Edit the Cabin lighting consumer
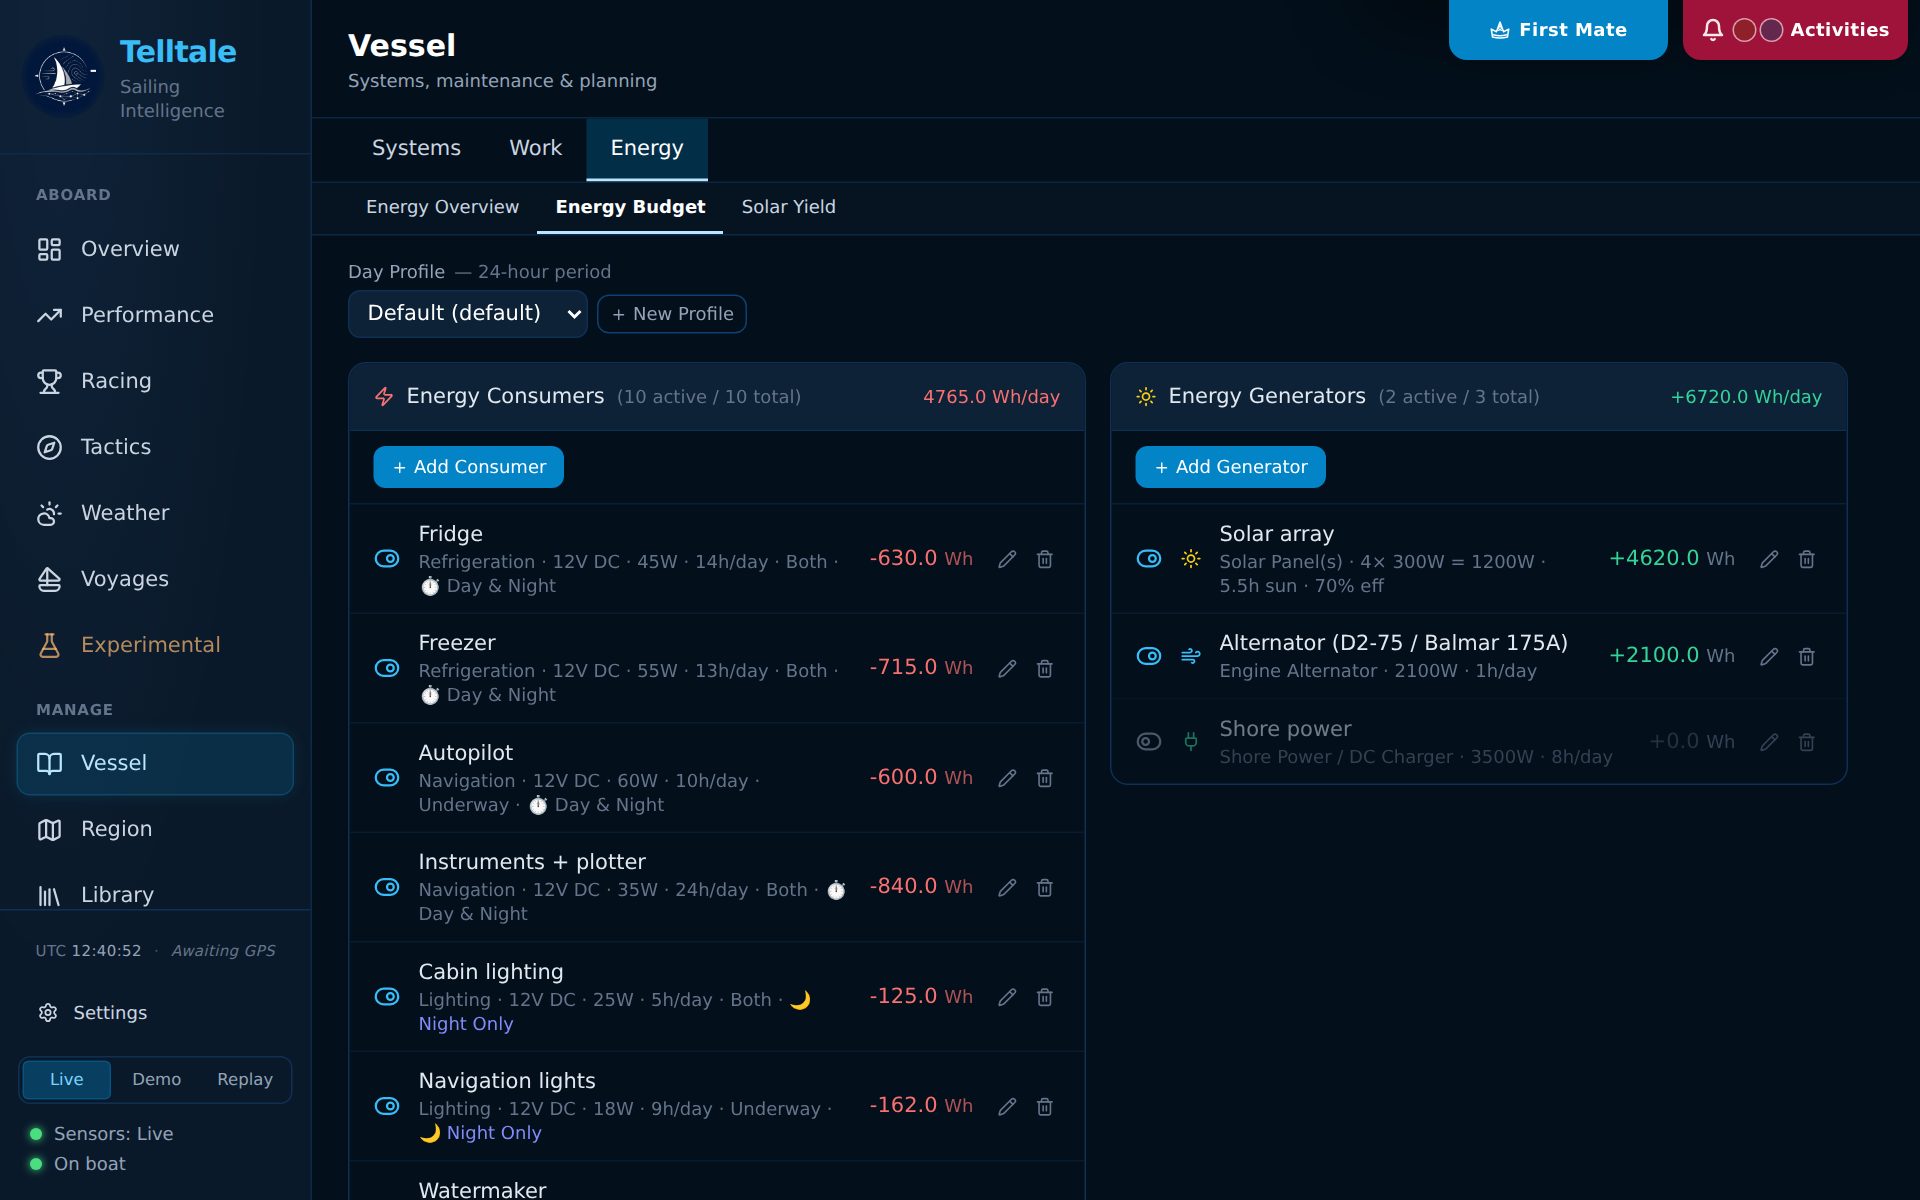The image size is (1920, 1200). pos(1007,997)
